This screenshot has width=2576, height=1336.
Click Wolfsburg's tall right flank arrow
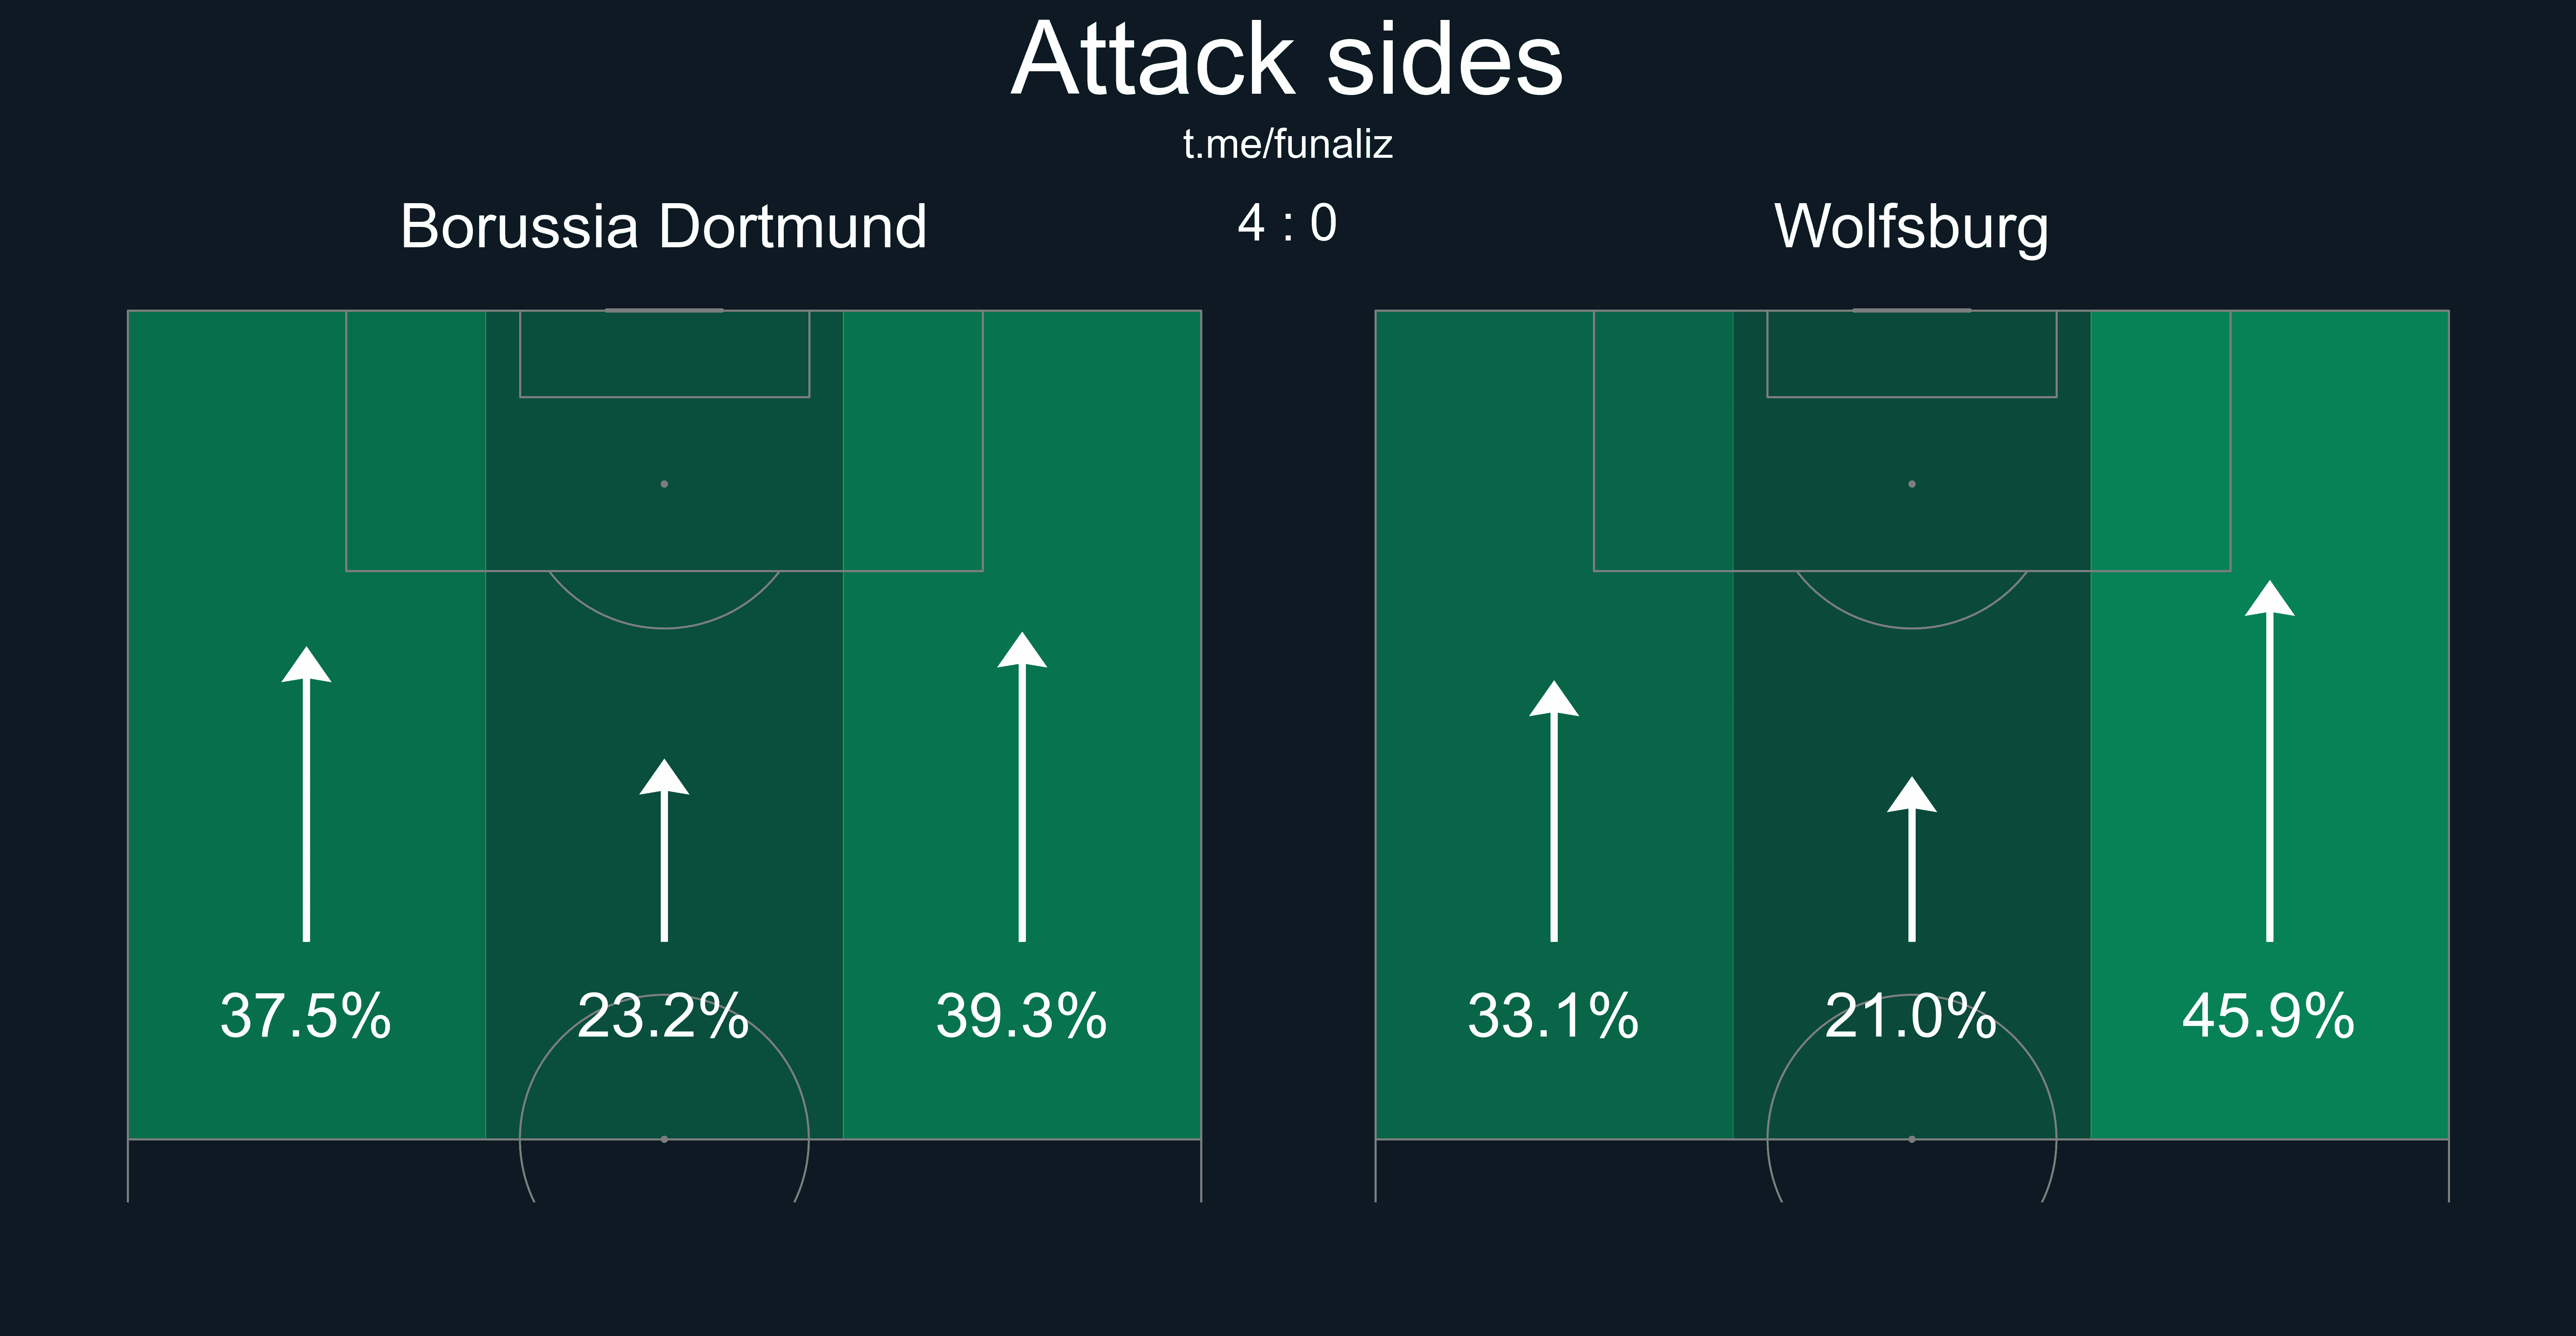pos(2270,761)
